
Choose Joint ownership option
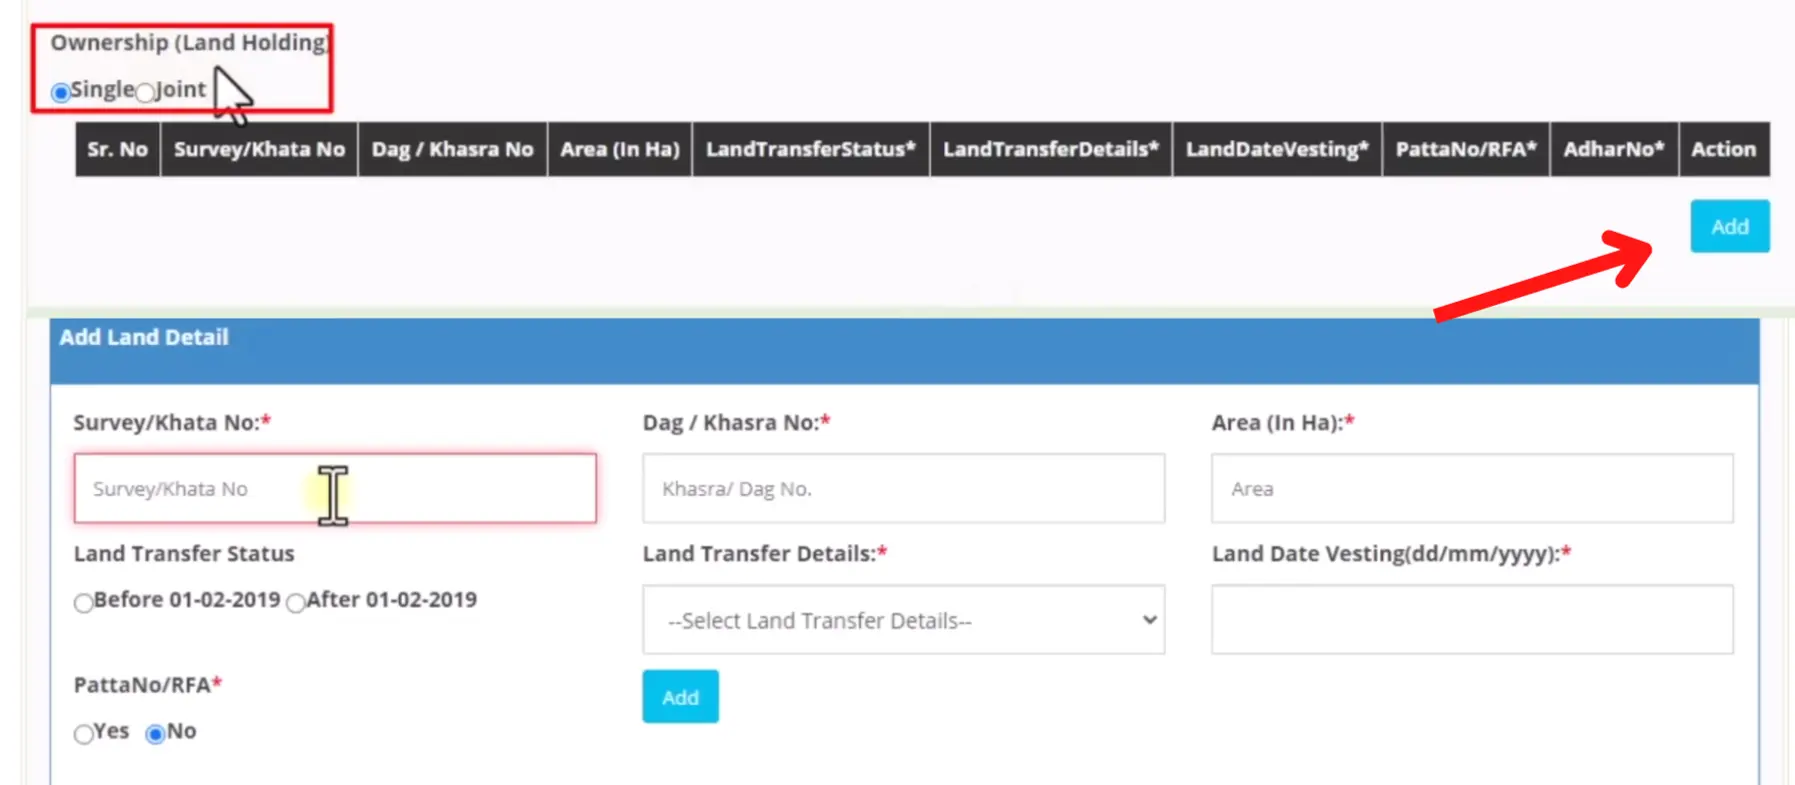coord(146,92)
